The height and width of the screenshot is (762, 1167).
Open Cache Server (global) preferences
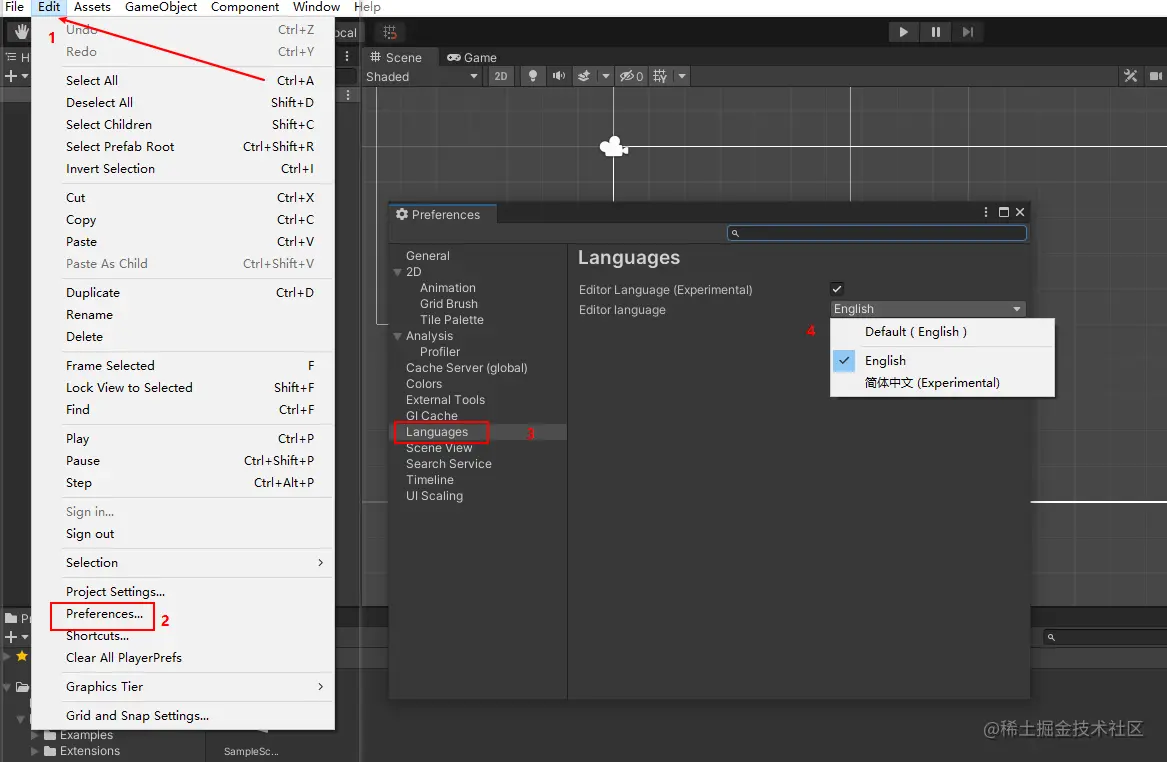pyautogui.click(x=467, y=368)
